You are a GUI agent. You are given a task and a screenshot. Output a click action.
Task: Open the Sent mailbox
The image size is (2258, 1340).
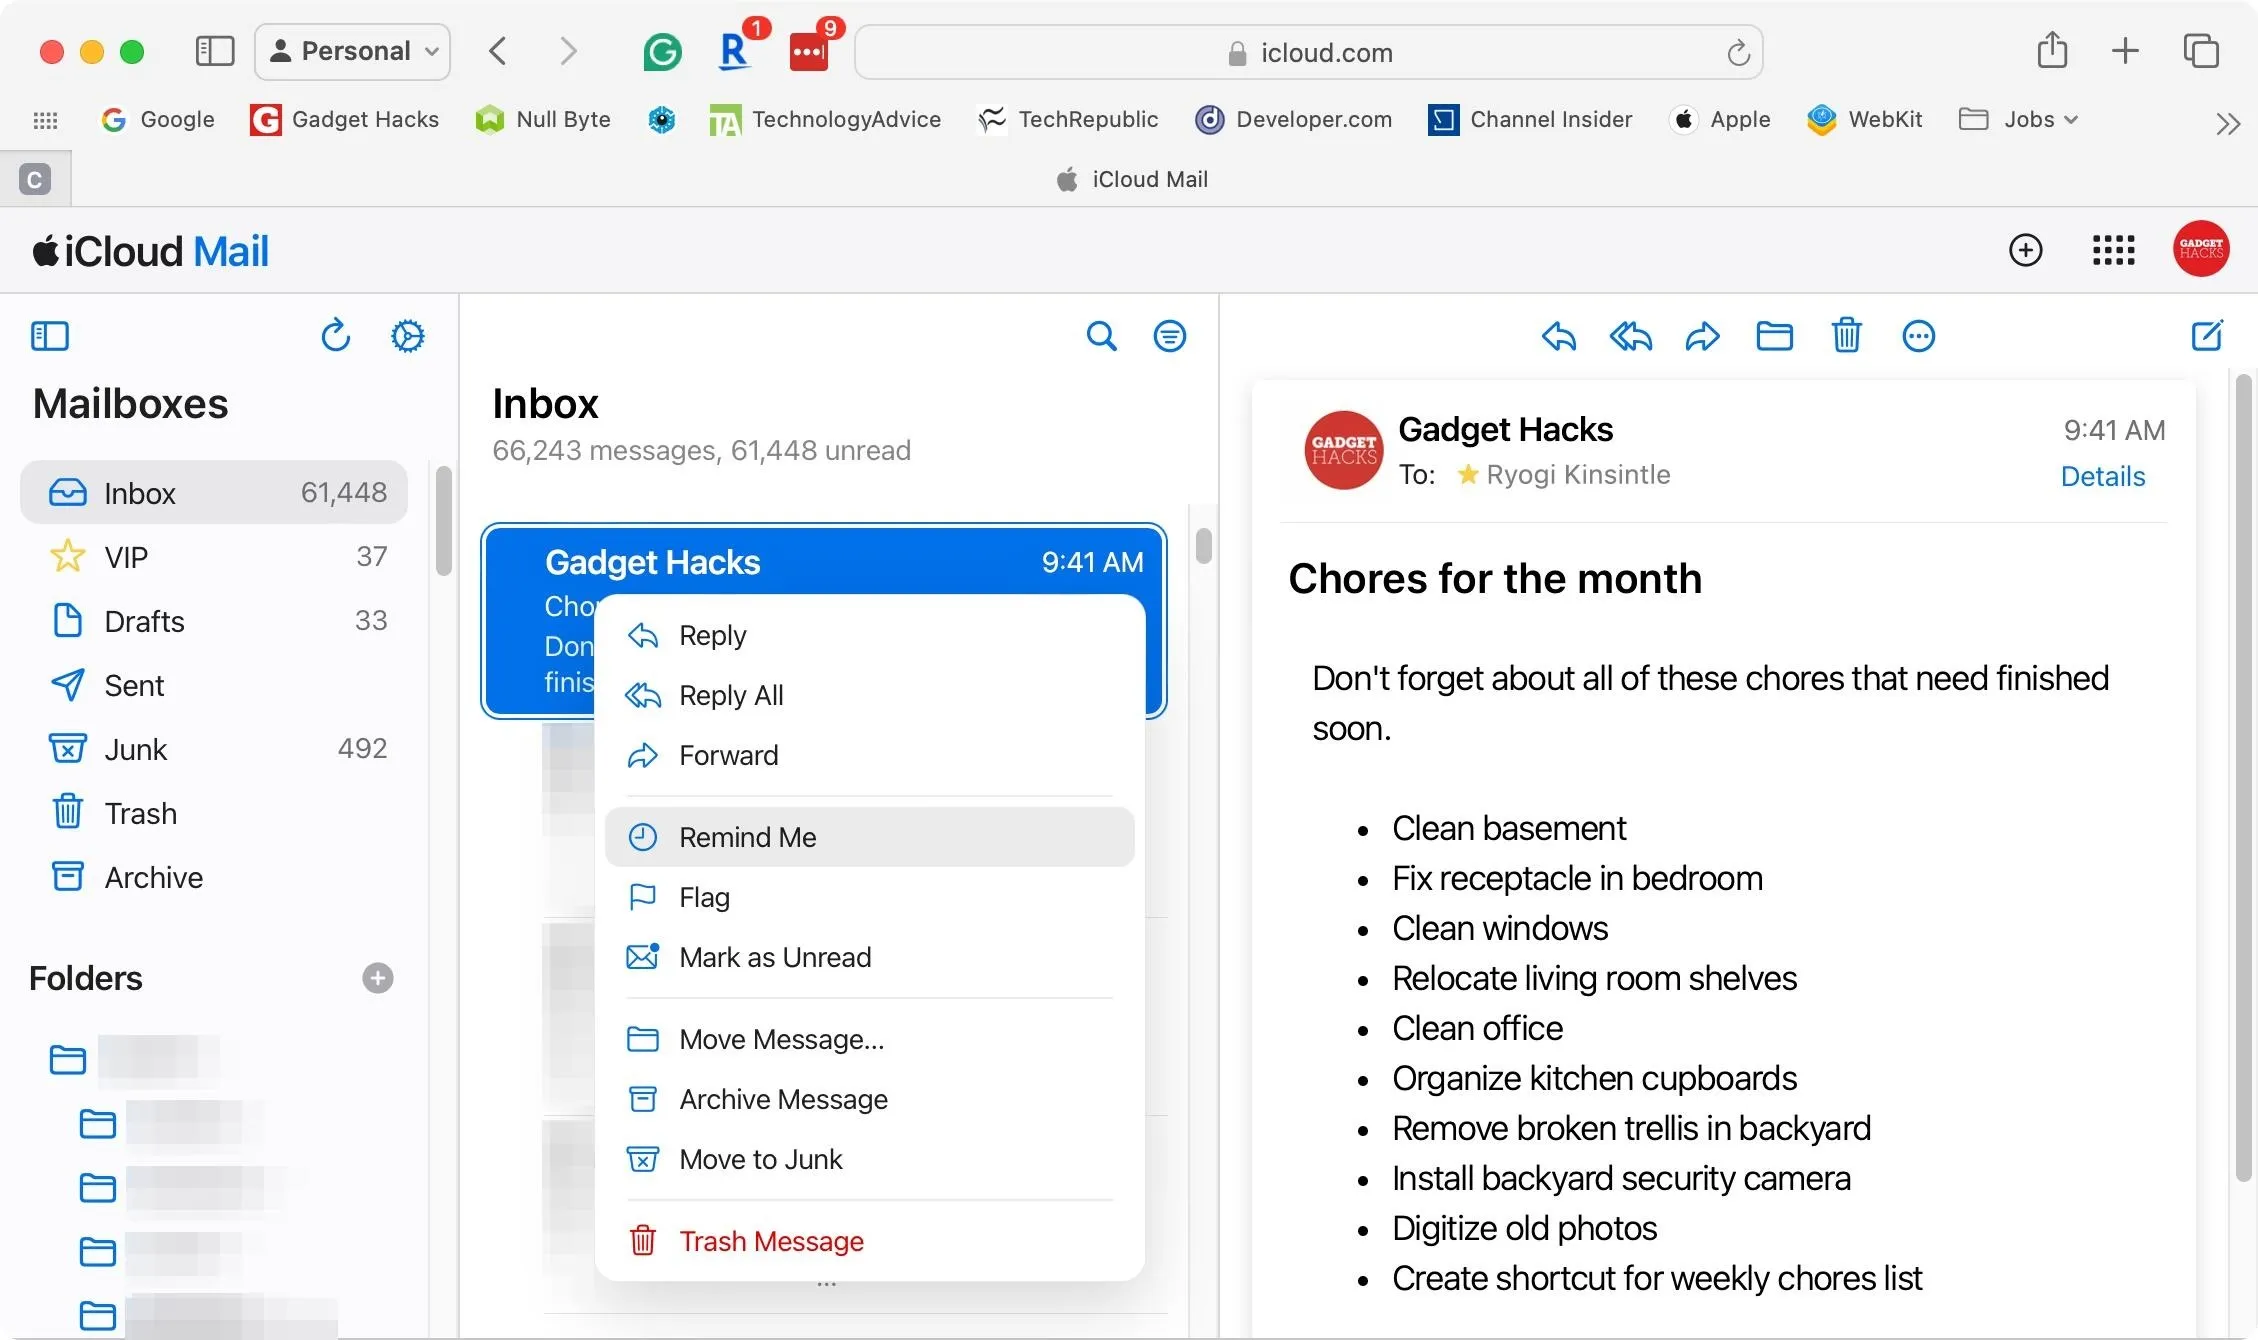click(x=214, y=685)
